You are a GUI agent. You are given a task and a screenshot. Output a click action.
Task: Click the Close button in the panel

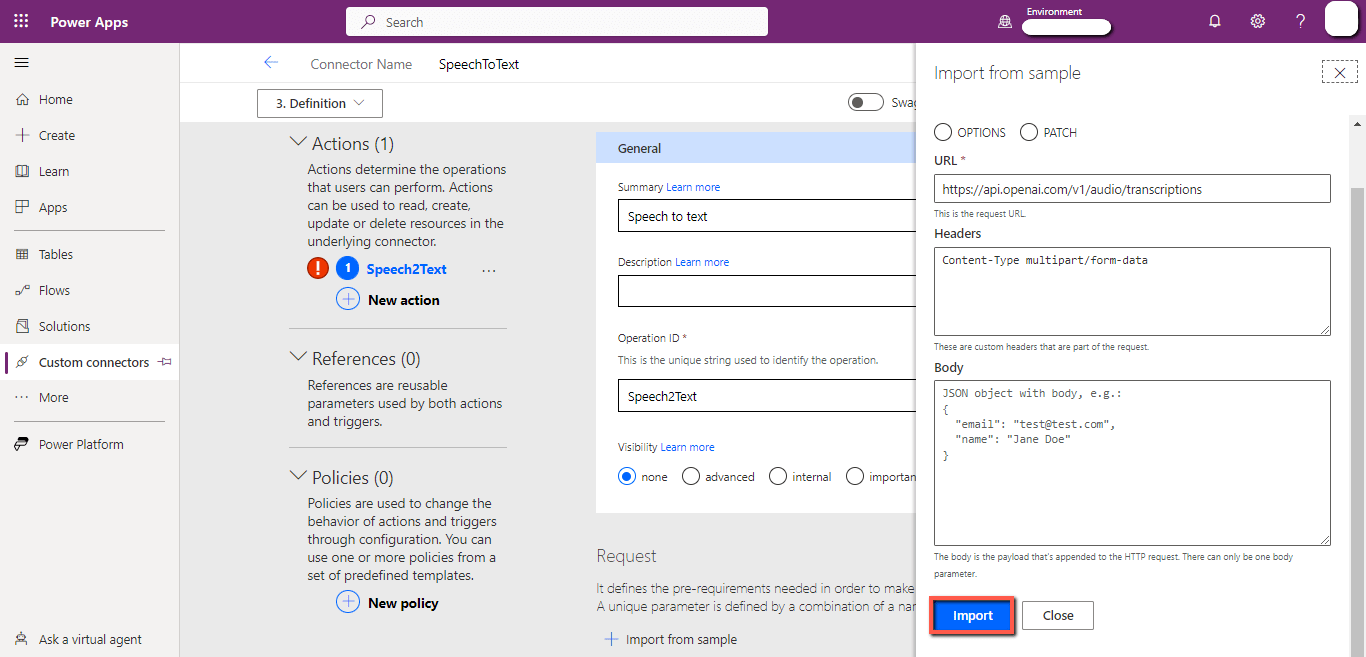1058,615
